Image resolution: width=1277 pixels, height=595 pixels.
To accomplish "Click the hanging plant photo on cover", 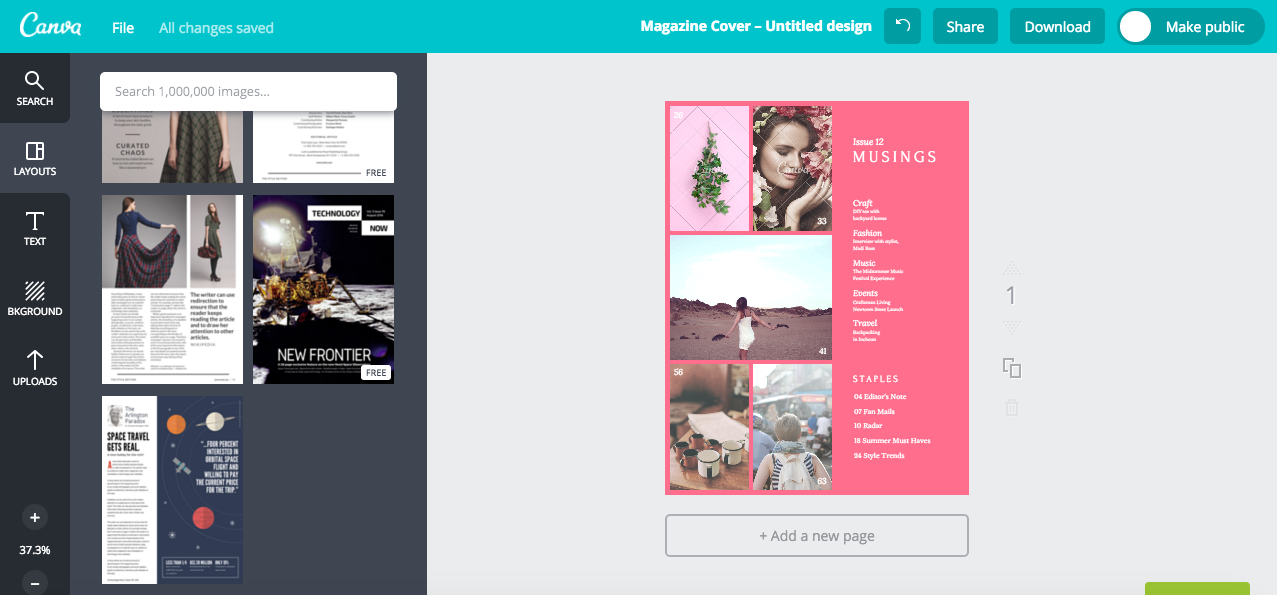I will [x=709, y=168].
